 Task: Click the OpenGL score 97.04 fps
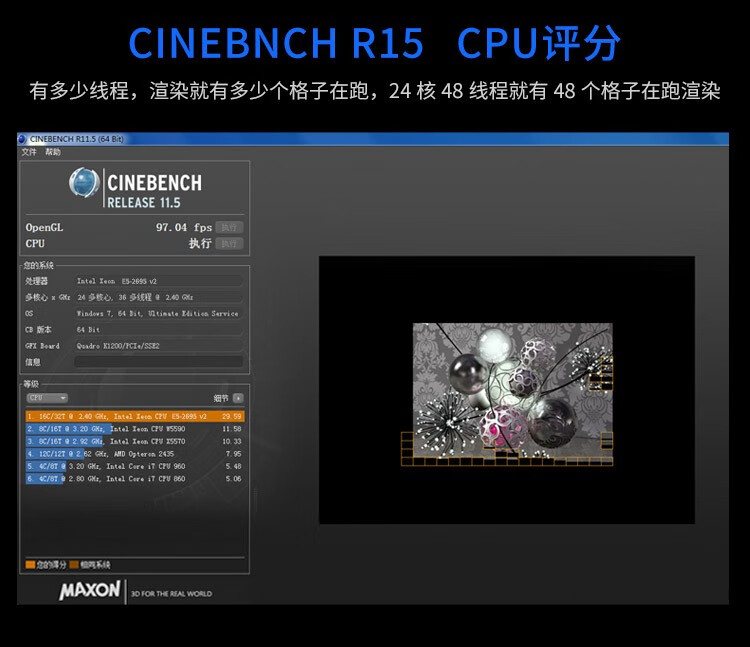tap(184, 227)
